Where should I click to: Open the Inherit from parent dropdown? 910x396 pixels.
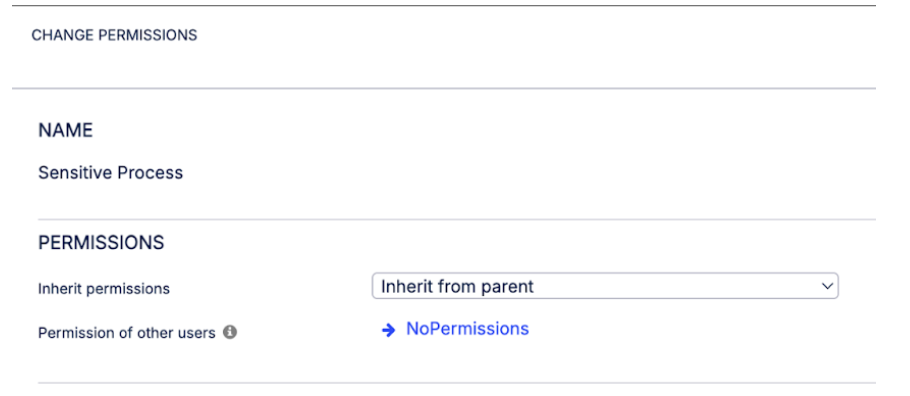tap(605, 286)
